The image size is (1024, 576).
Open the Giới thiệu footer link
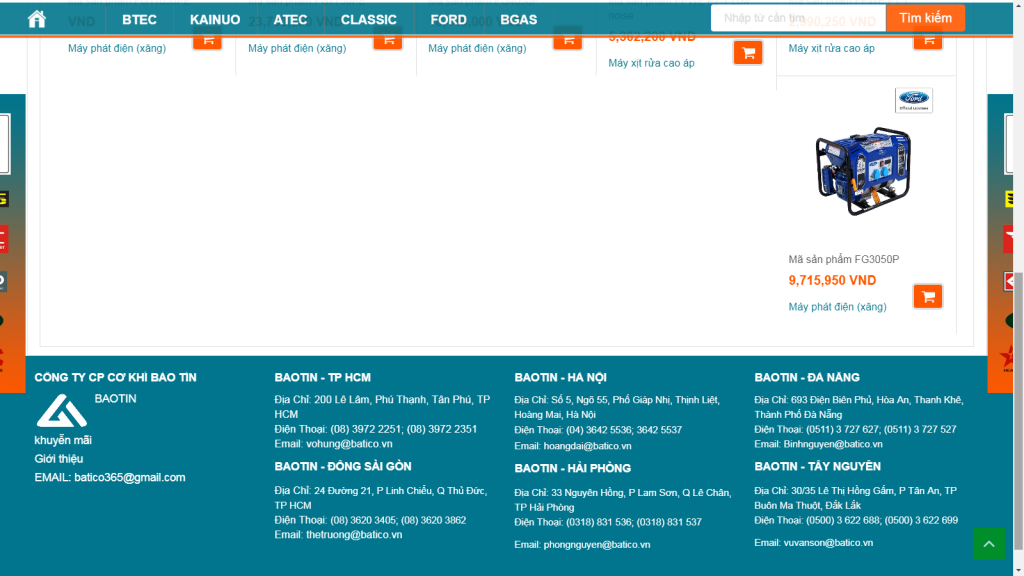pyautogui.click(x=59, y=459)
